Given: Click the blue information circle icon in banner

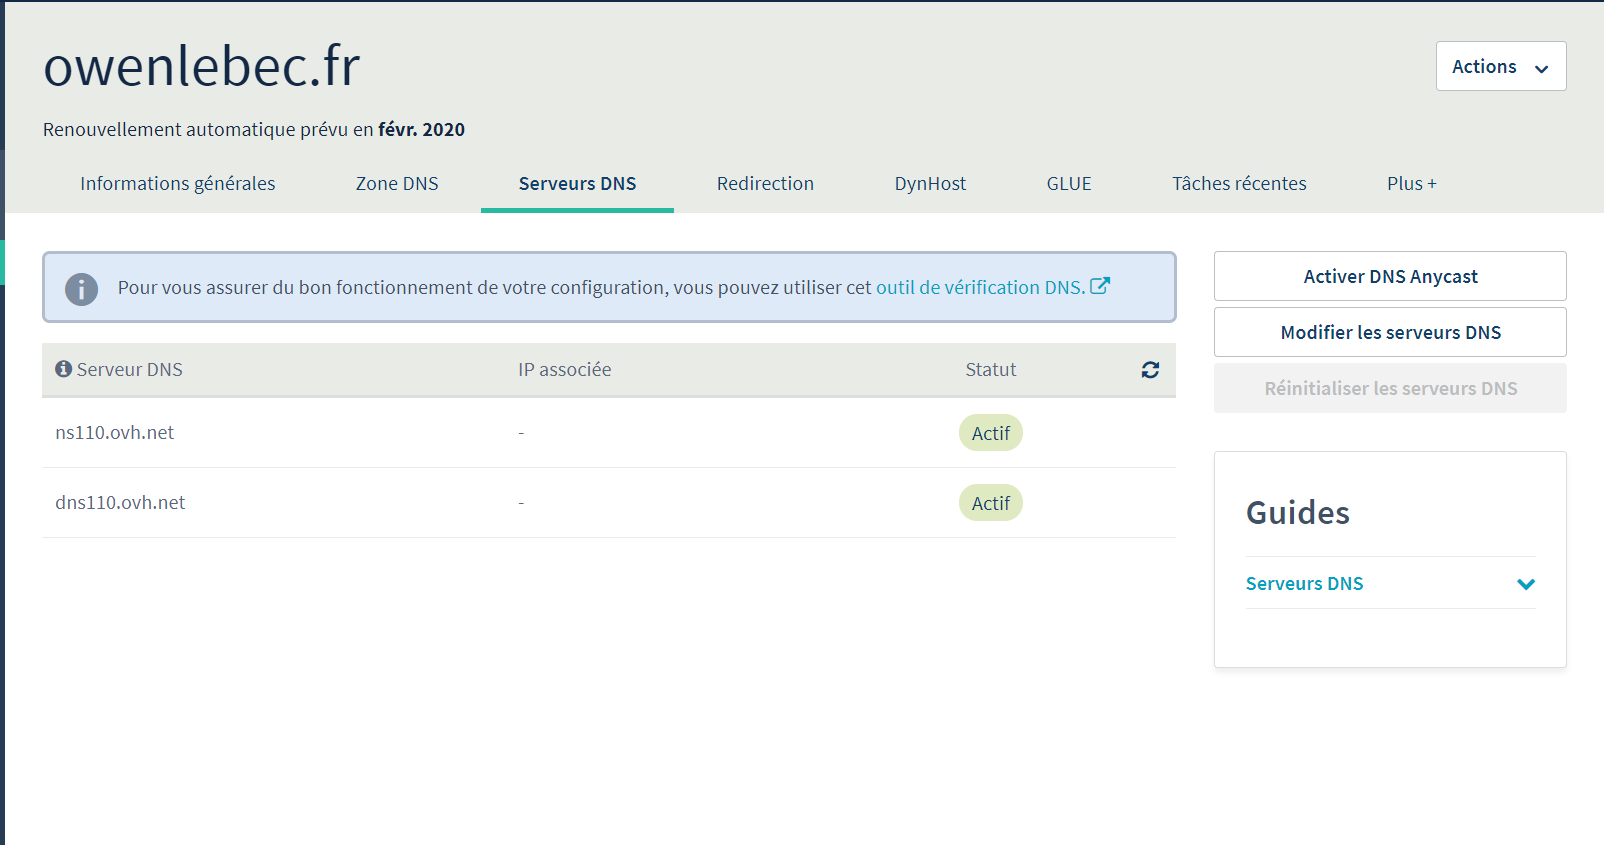Looking at the screenshot, I should click(81, 289).
